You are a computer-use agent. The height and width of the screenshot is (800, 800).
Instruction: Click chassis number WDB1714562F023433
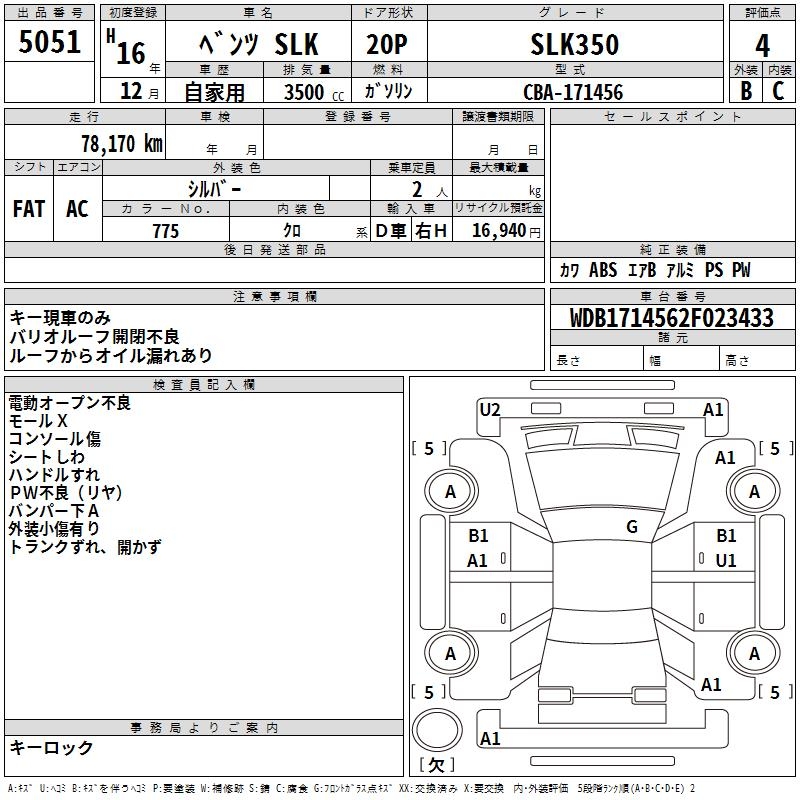(671, 319)
